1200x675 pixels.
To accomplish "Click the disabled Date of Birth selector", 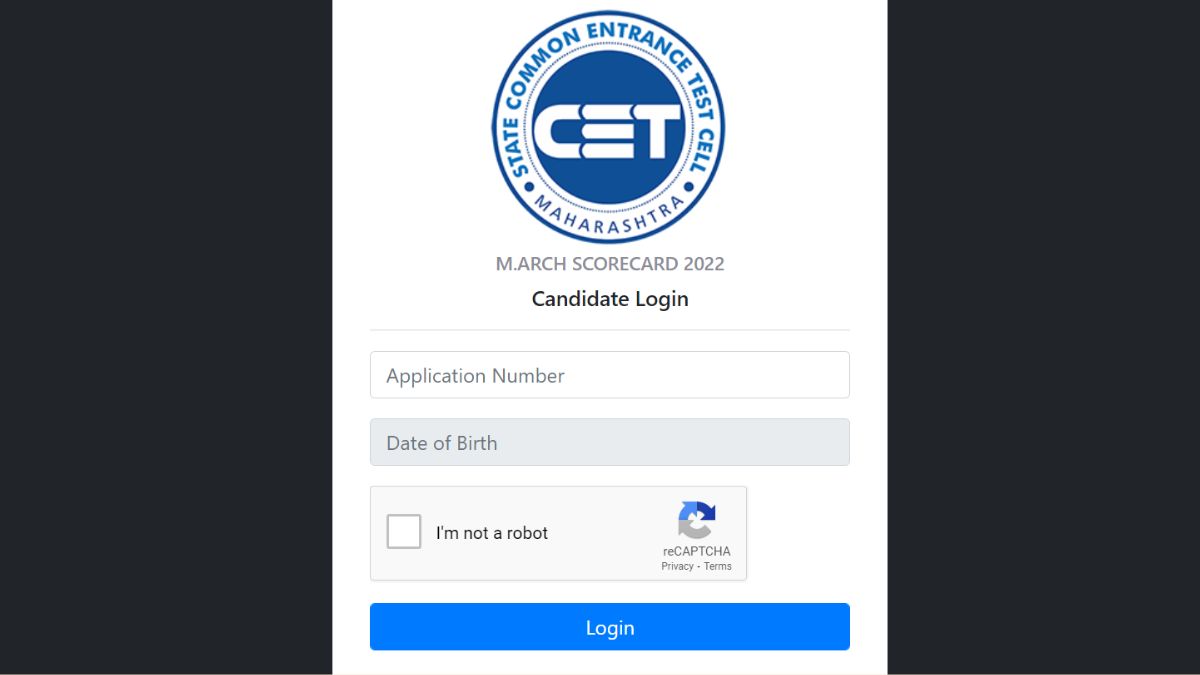I will (x=610, y=441).
